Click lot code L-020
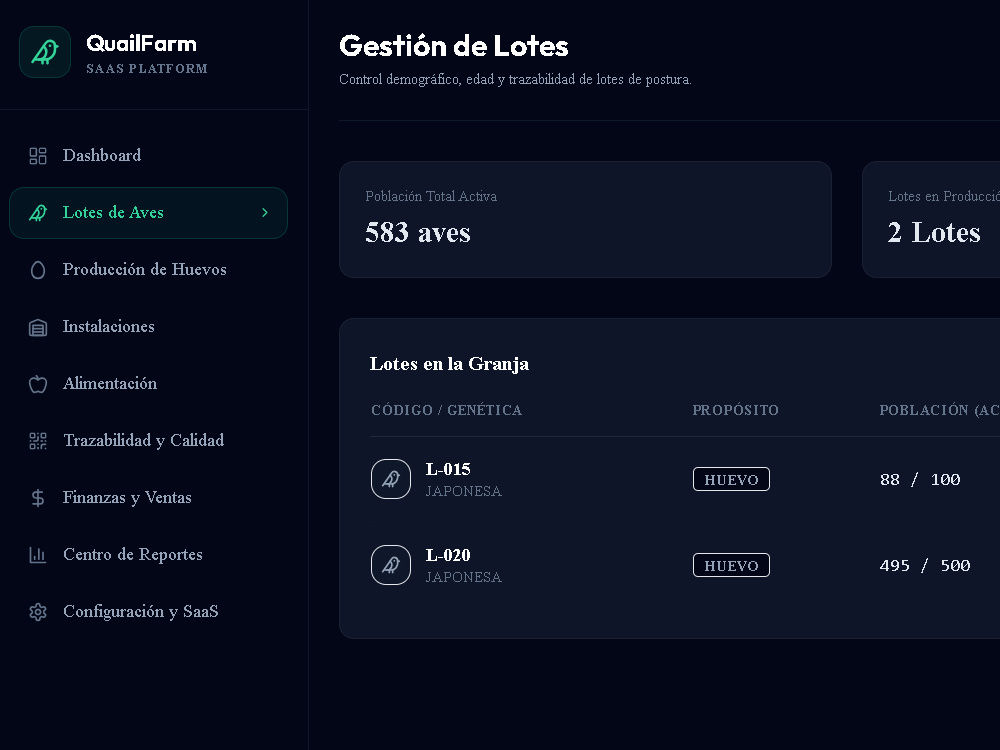1000x750 pixels. tap(448, 555)
